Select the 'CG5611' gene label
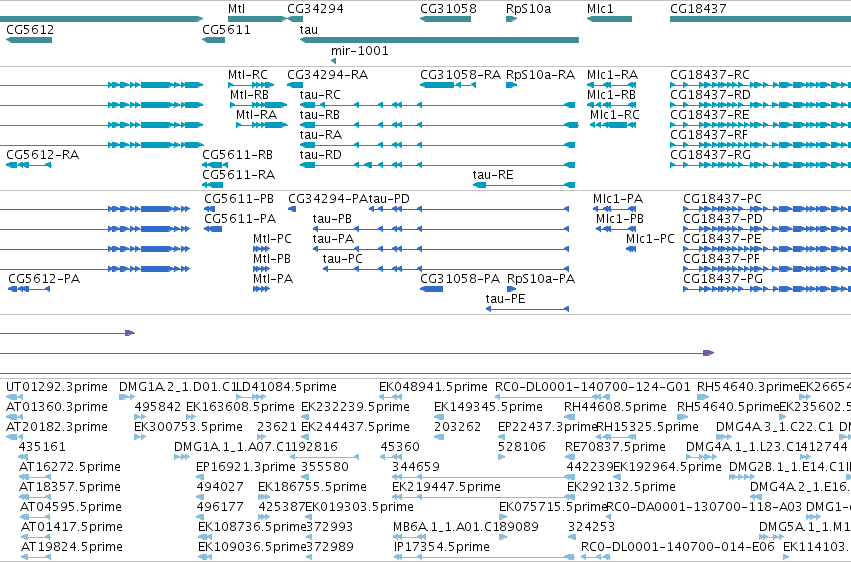The width and height of the screenshot is (851, 562). [226, 29]
